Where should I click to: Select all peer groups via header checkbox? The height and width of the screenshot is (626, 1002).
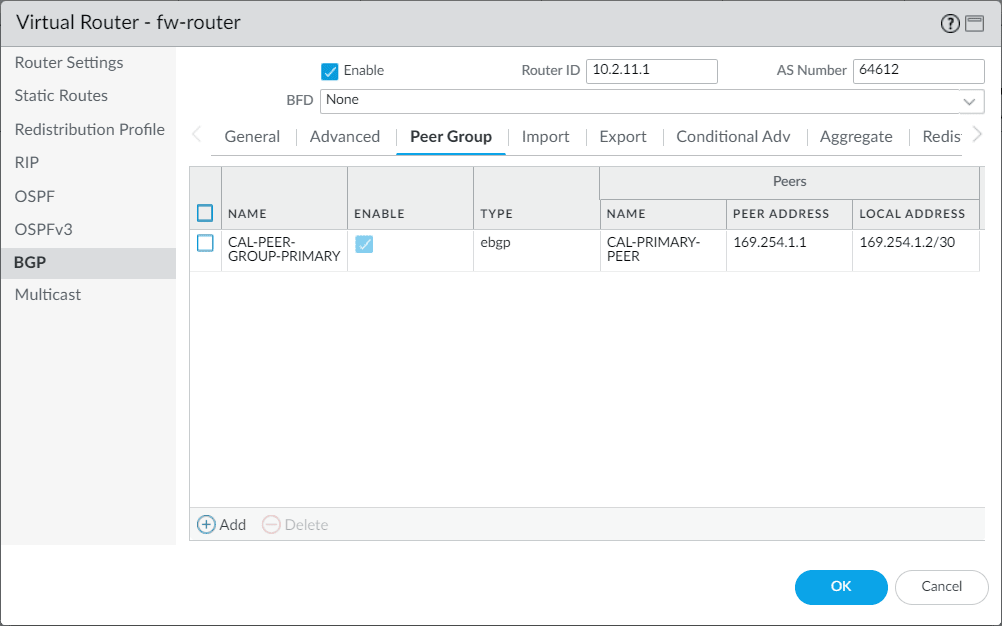(204, 213)
